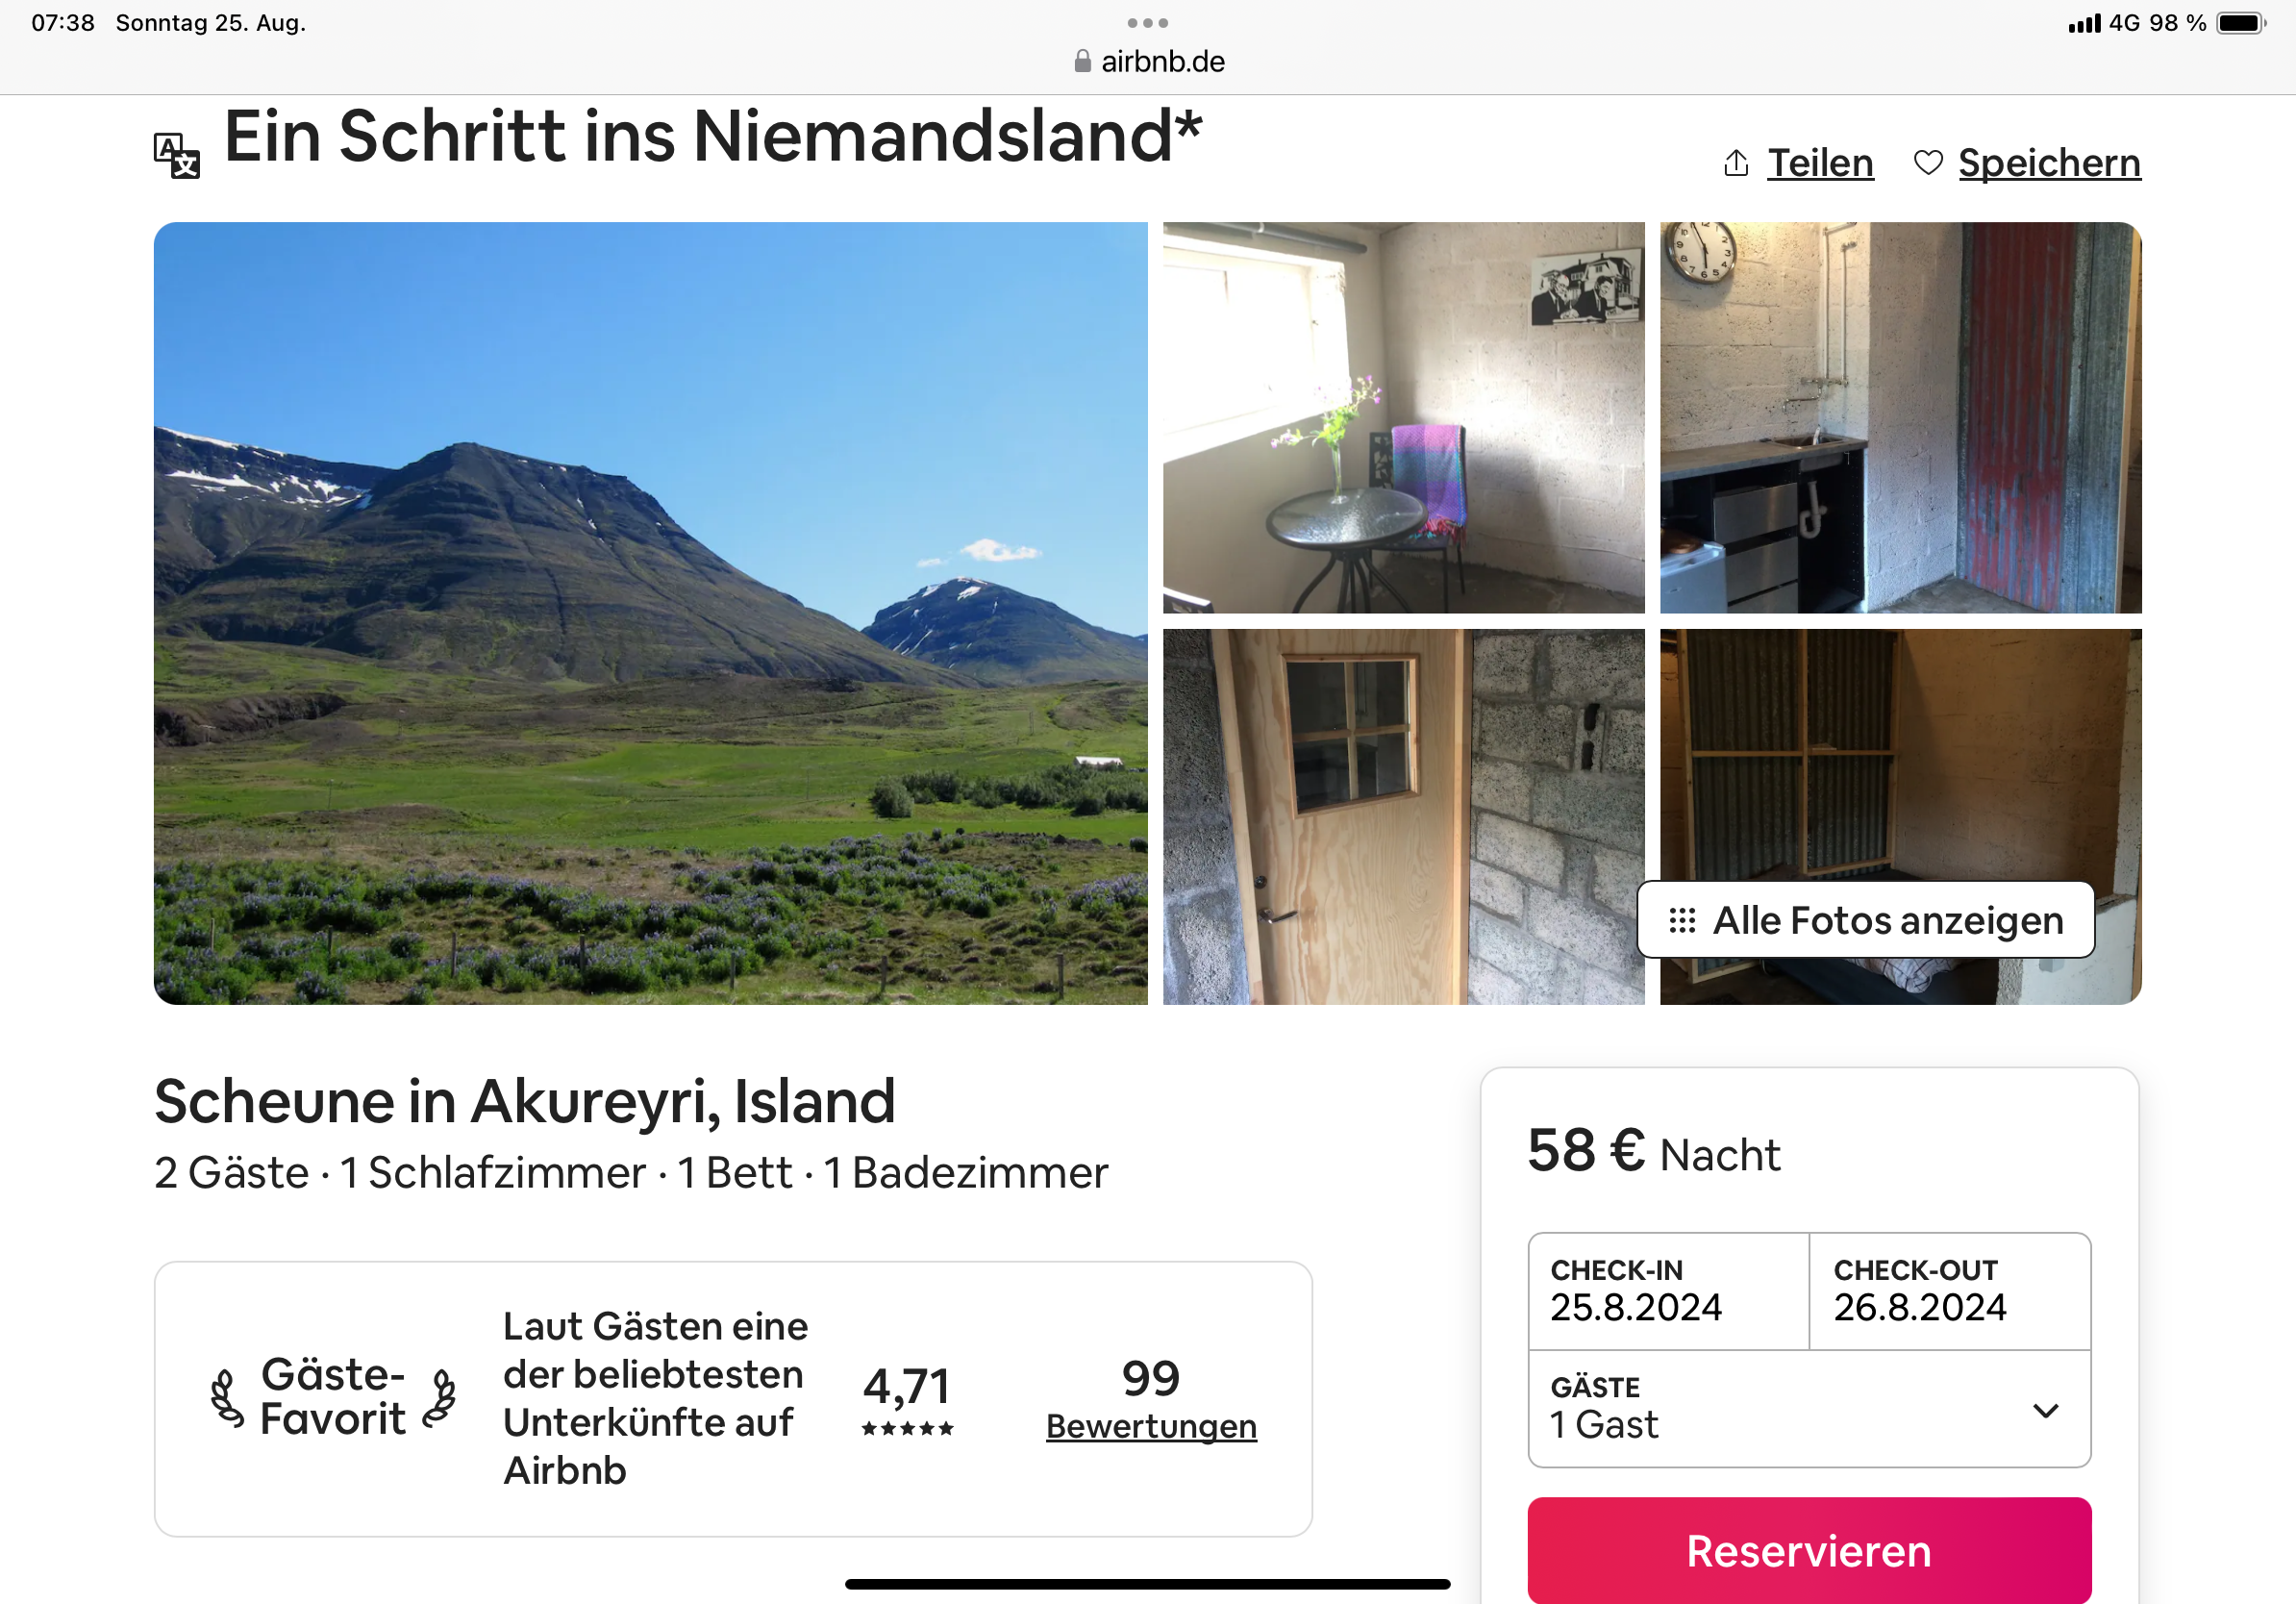Click the Teilen link
Viewport: 2296px width, 1604px height.
click(x=1820, y=163)
